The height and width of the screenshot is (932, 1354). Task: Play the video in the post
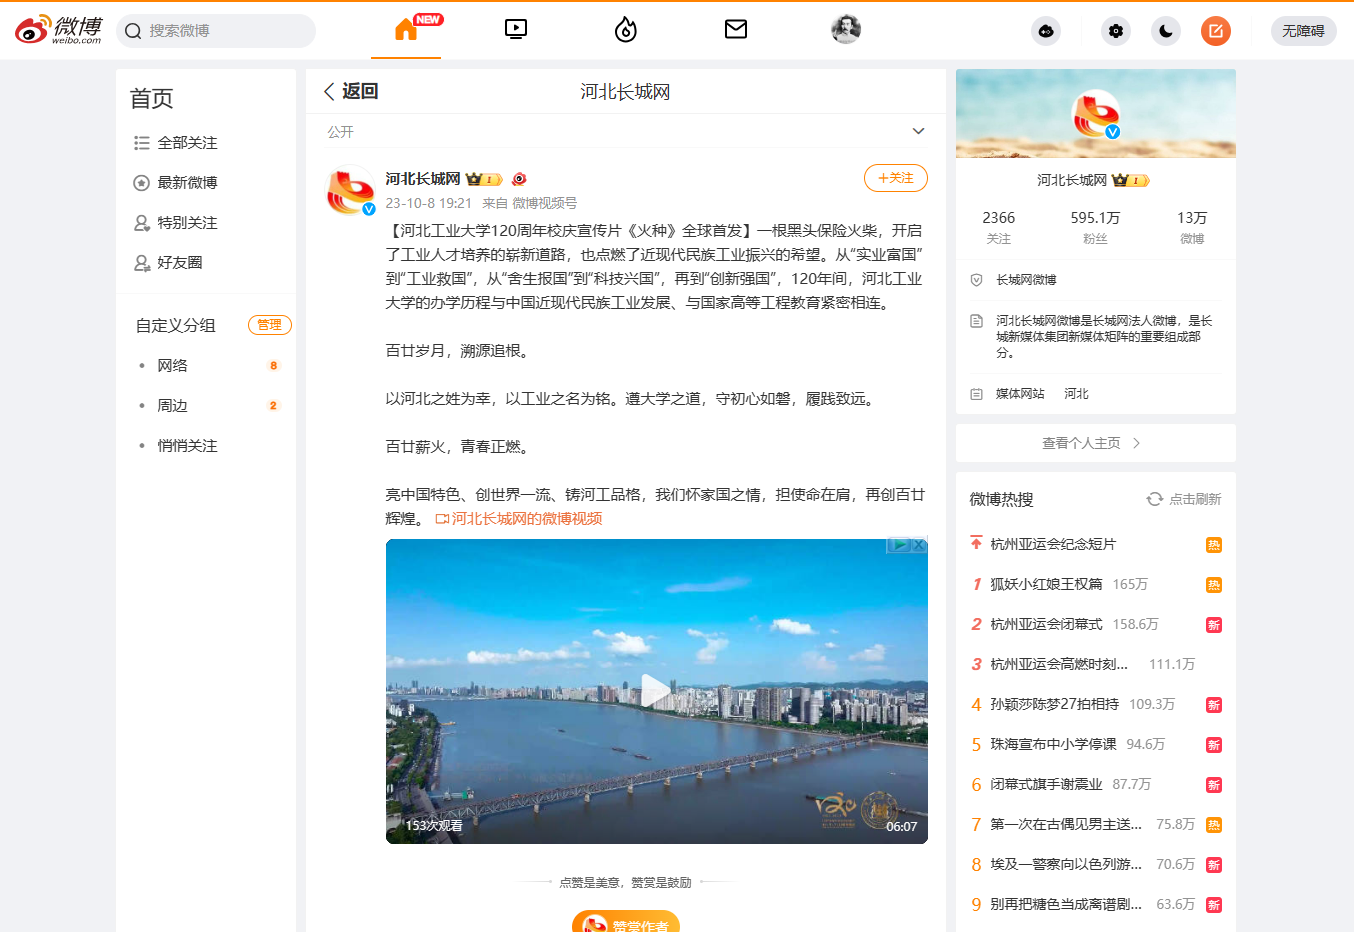[x=656, y=691]
